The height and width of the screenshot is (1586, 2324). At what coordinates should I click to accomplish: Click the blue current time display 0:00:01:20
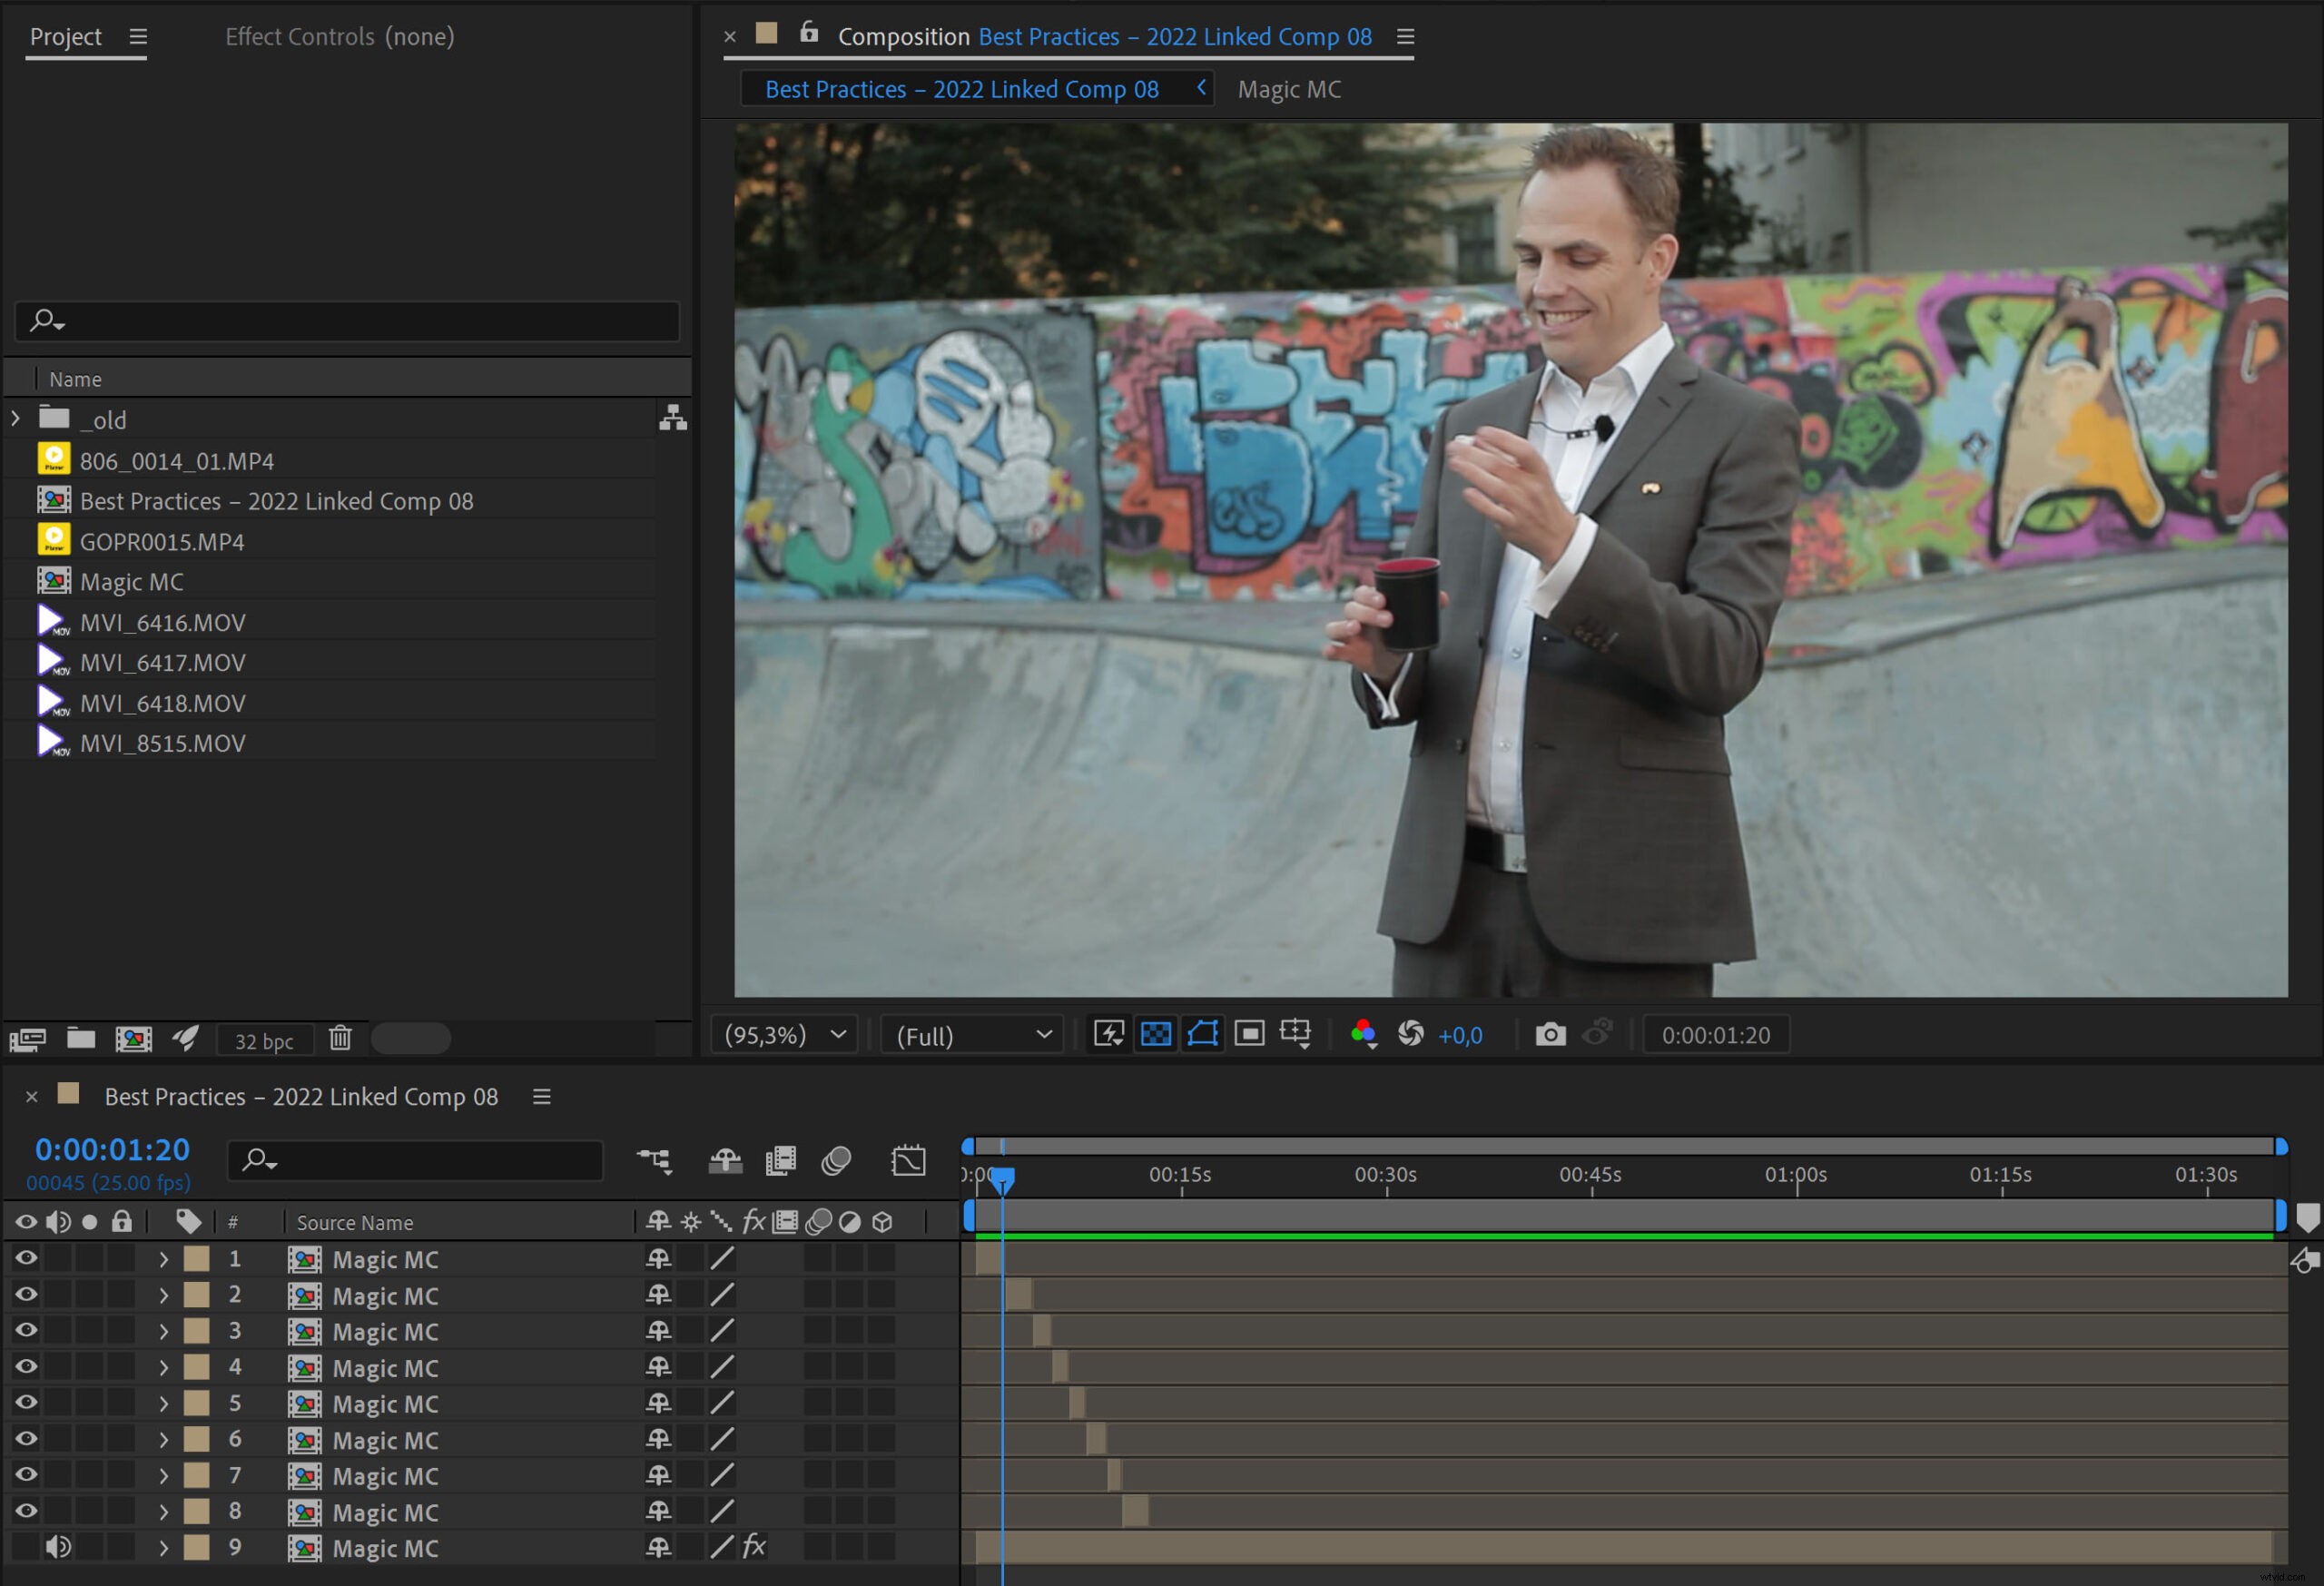click(112, 1148)
